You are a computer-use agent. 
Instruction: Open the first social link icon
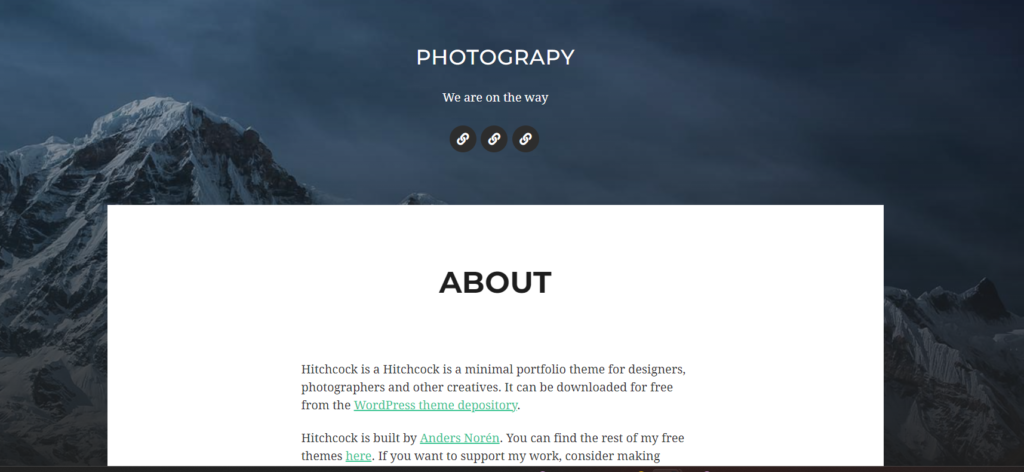click(x=463, y=139)
